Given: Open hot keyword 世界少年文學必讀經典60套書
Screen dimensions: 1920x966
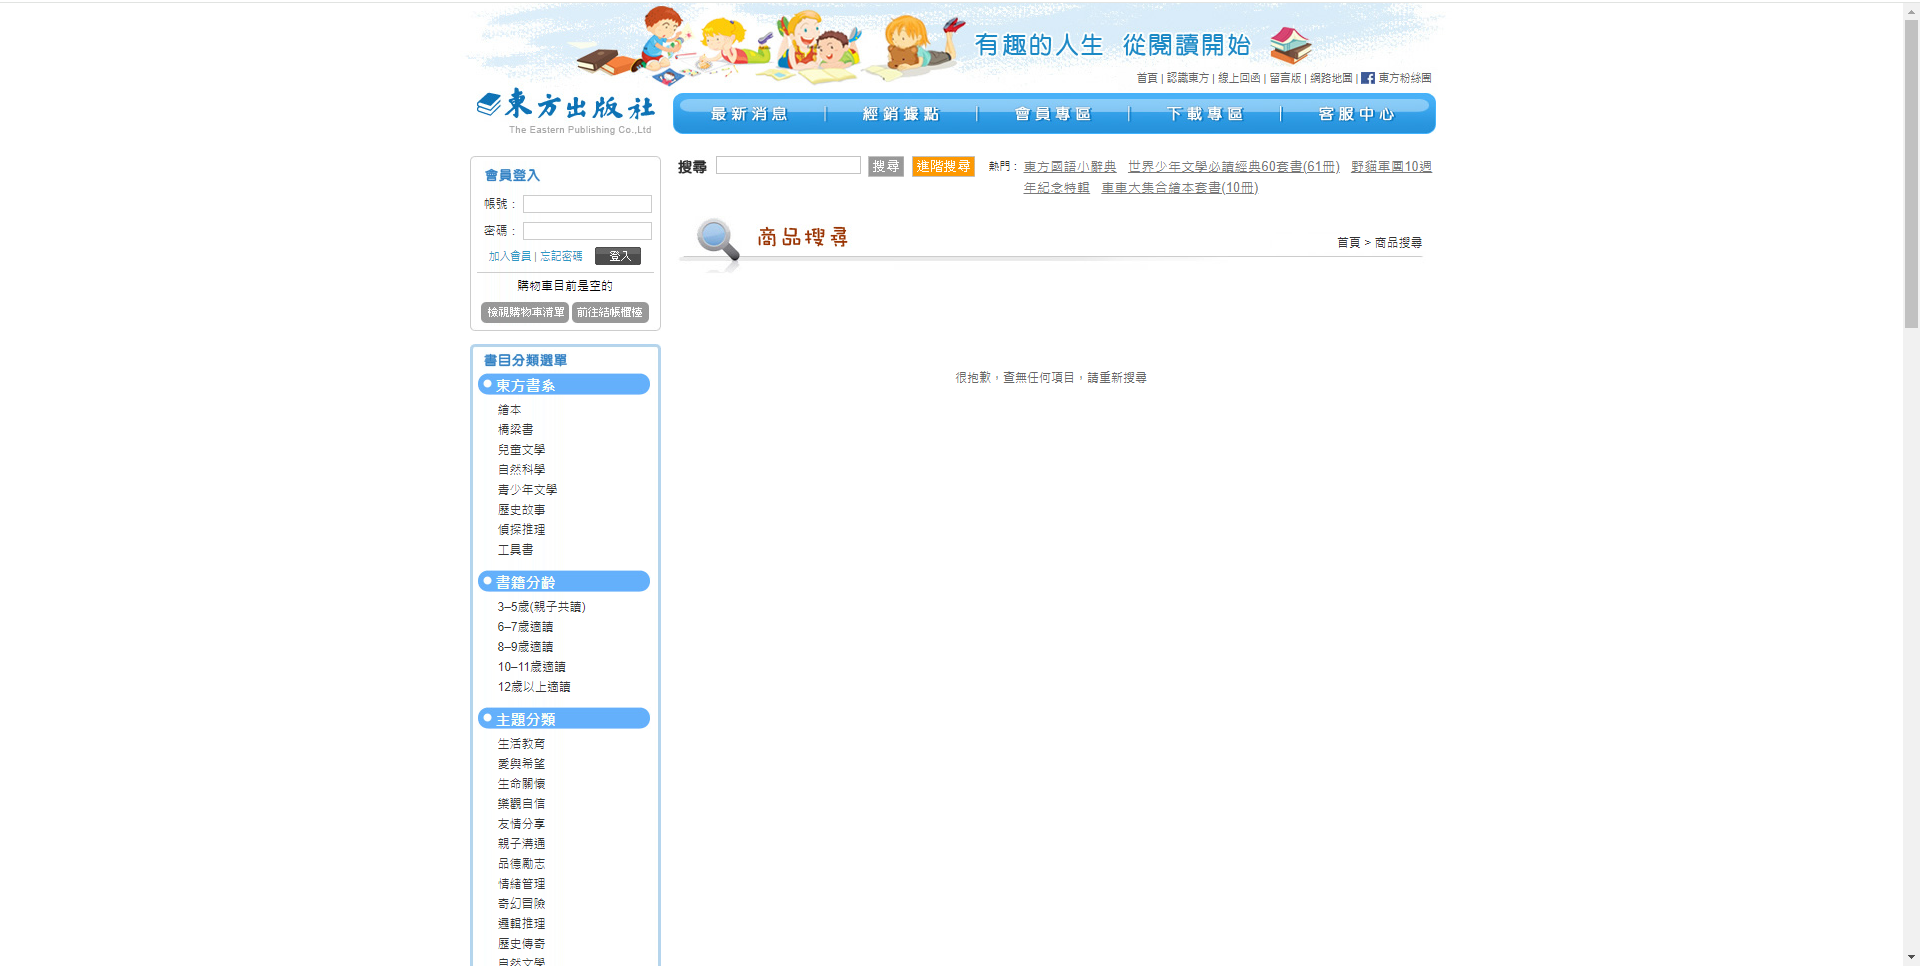Looking at the screenshot, I should point(1234,167).
